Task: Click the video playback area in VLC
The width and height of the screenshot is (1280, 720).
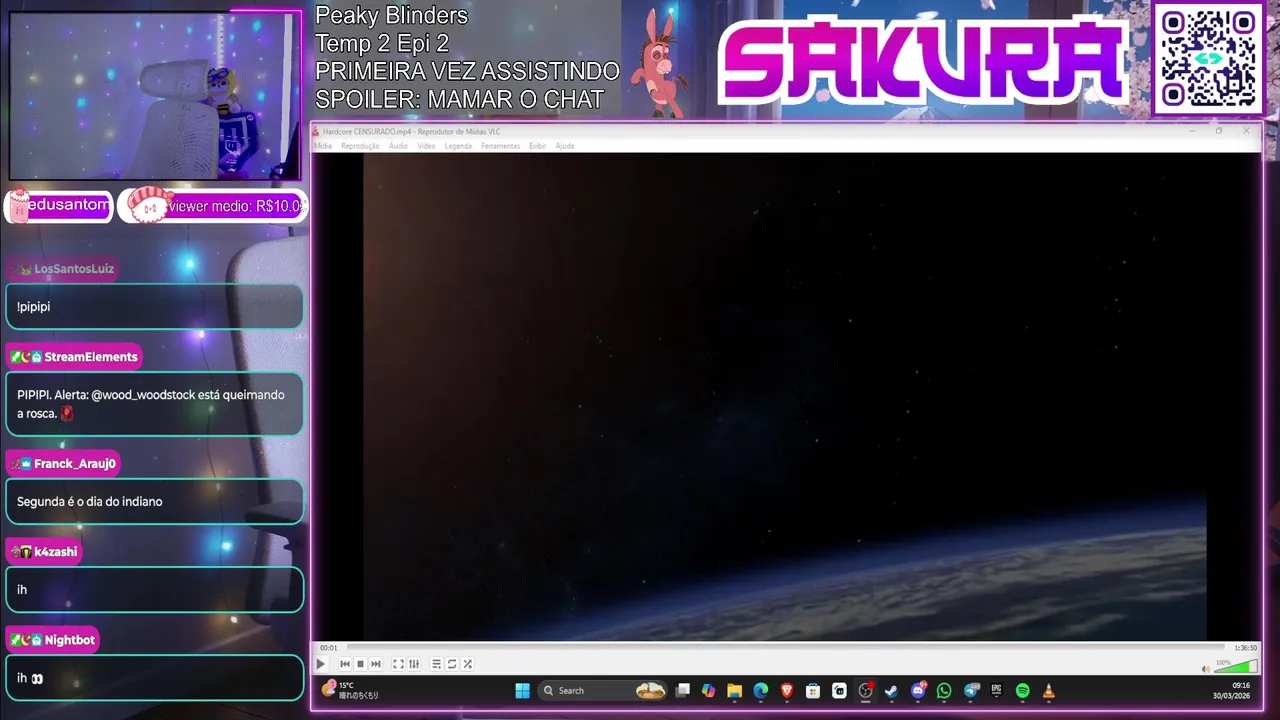Action: (785, 397)
